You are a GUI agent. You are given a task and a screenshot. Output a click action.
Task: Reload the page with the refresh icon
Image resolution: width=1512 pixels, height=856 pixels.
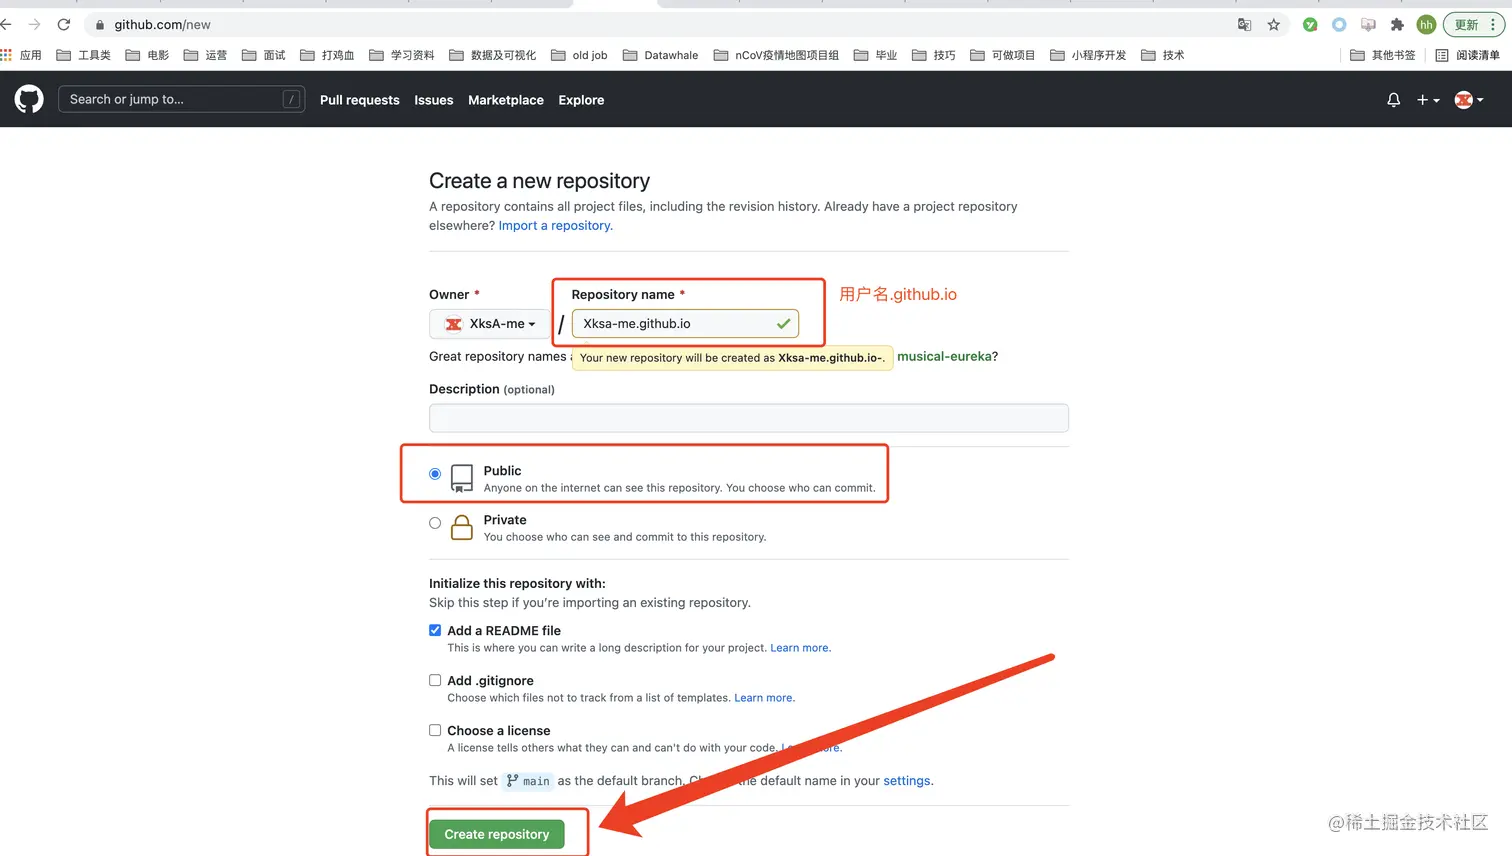click(x=64, y=24)
